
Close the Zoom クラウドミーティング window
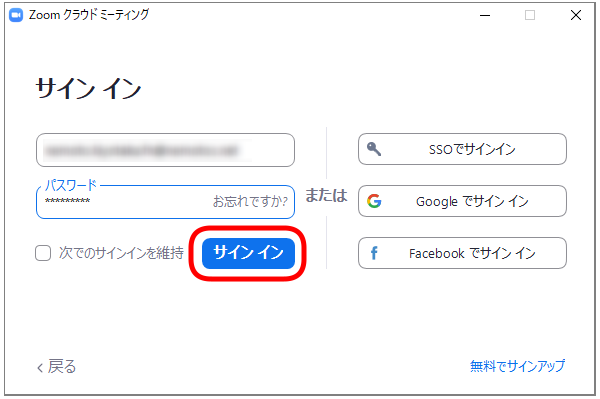point(576,15)
